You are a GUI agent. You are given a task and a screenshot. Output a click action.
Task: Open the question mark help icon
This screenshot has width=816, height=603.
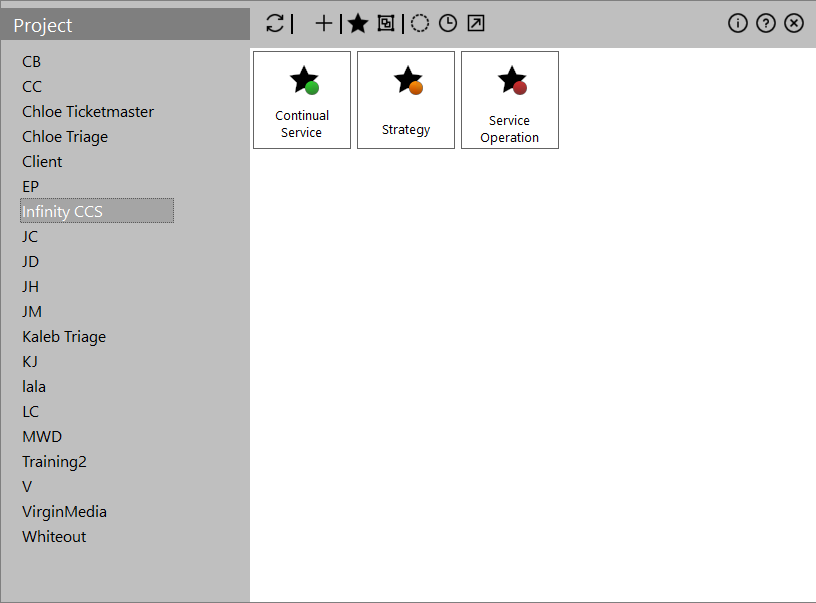[x=766, y=23]
